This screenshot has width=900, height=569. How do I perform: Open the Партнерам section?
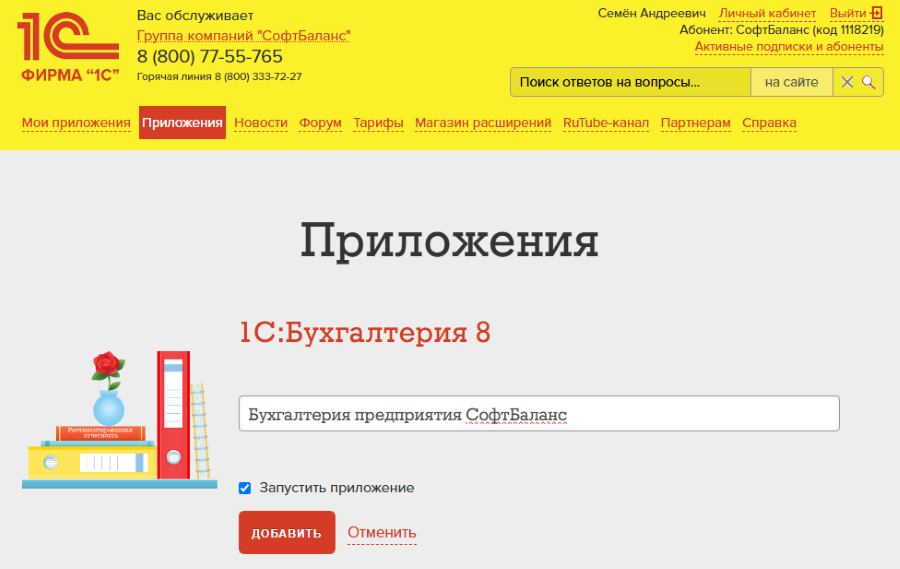point(695,123)
